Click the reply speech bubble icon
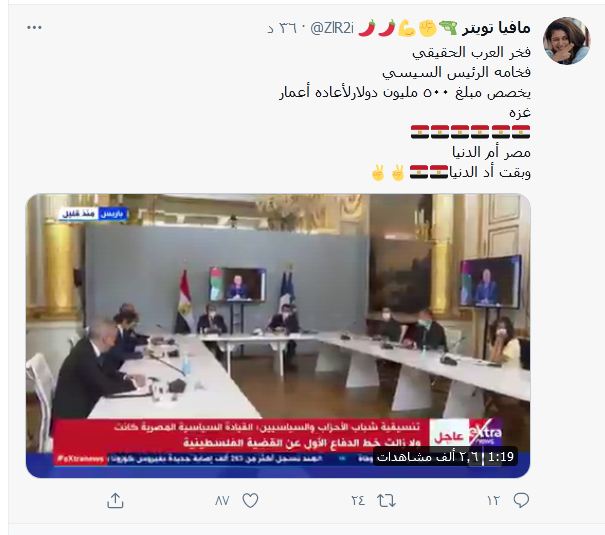 click(521, 500)
